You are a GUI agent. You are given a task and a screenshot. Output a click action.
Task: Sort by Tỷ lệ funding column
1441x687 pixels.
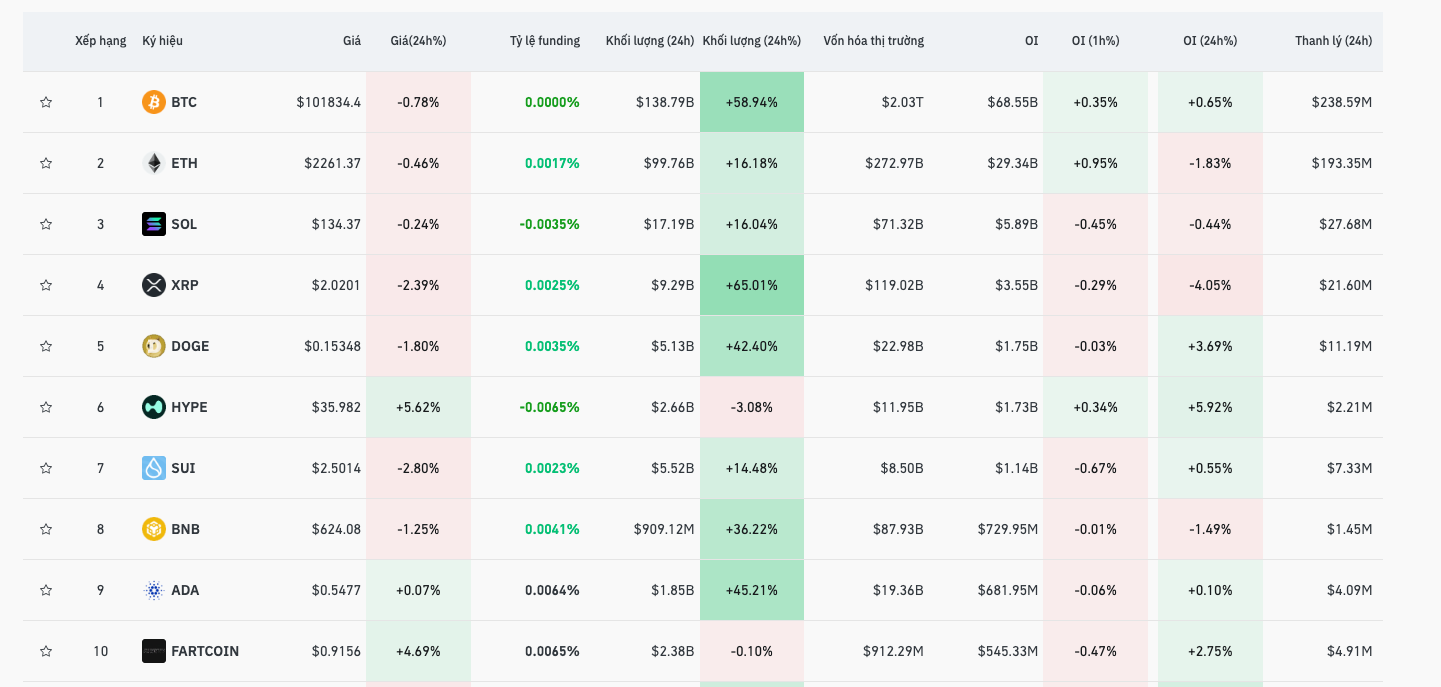point(544,41)
